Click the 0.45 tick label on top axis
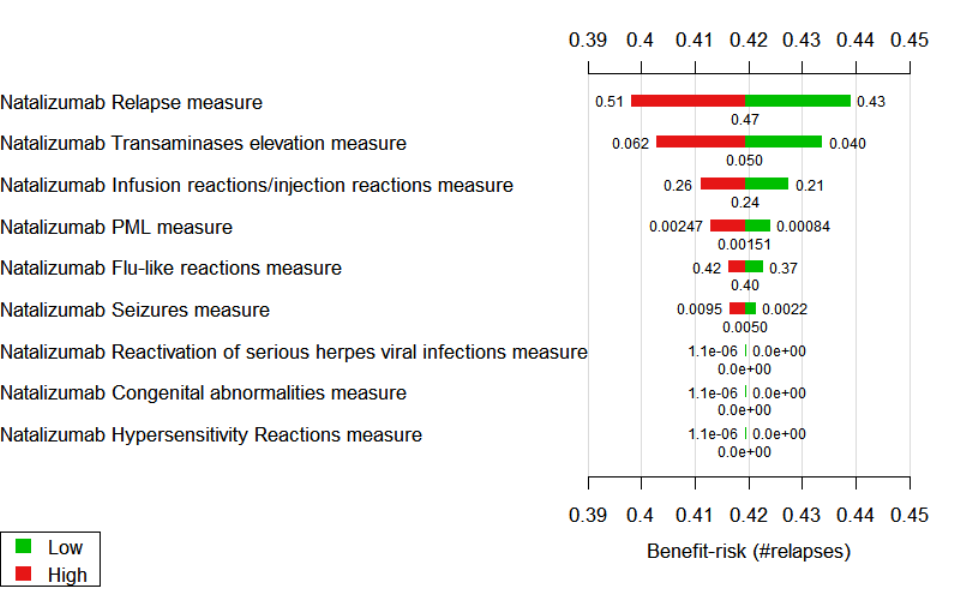Screen dimensions: 960x600 909,40
